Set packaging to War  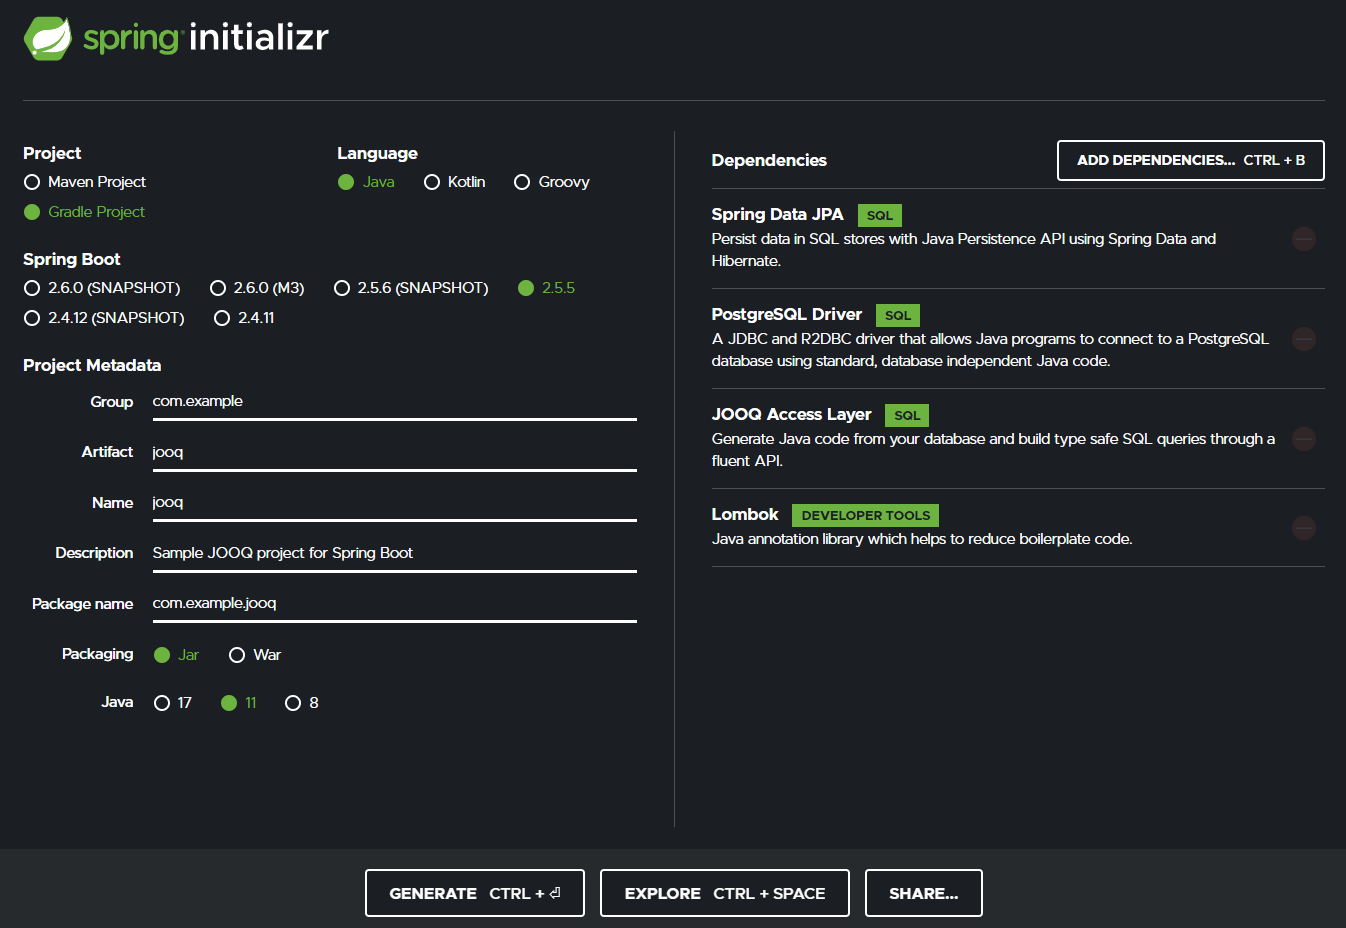pos(255,655)
